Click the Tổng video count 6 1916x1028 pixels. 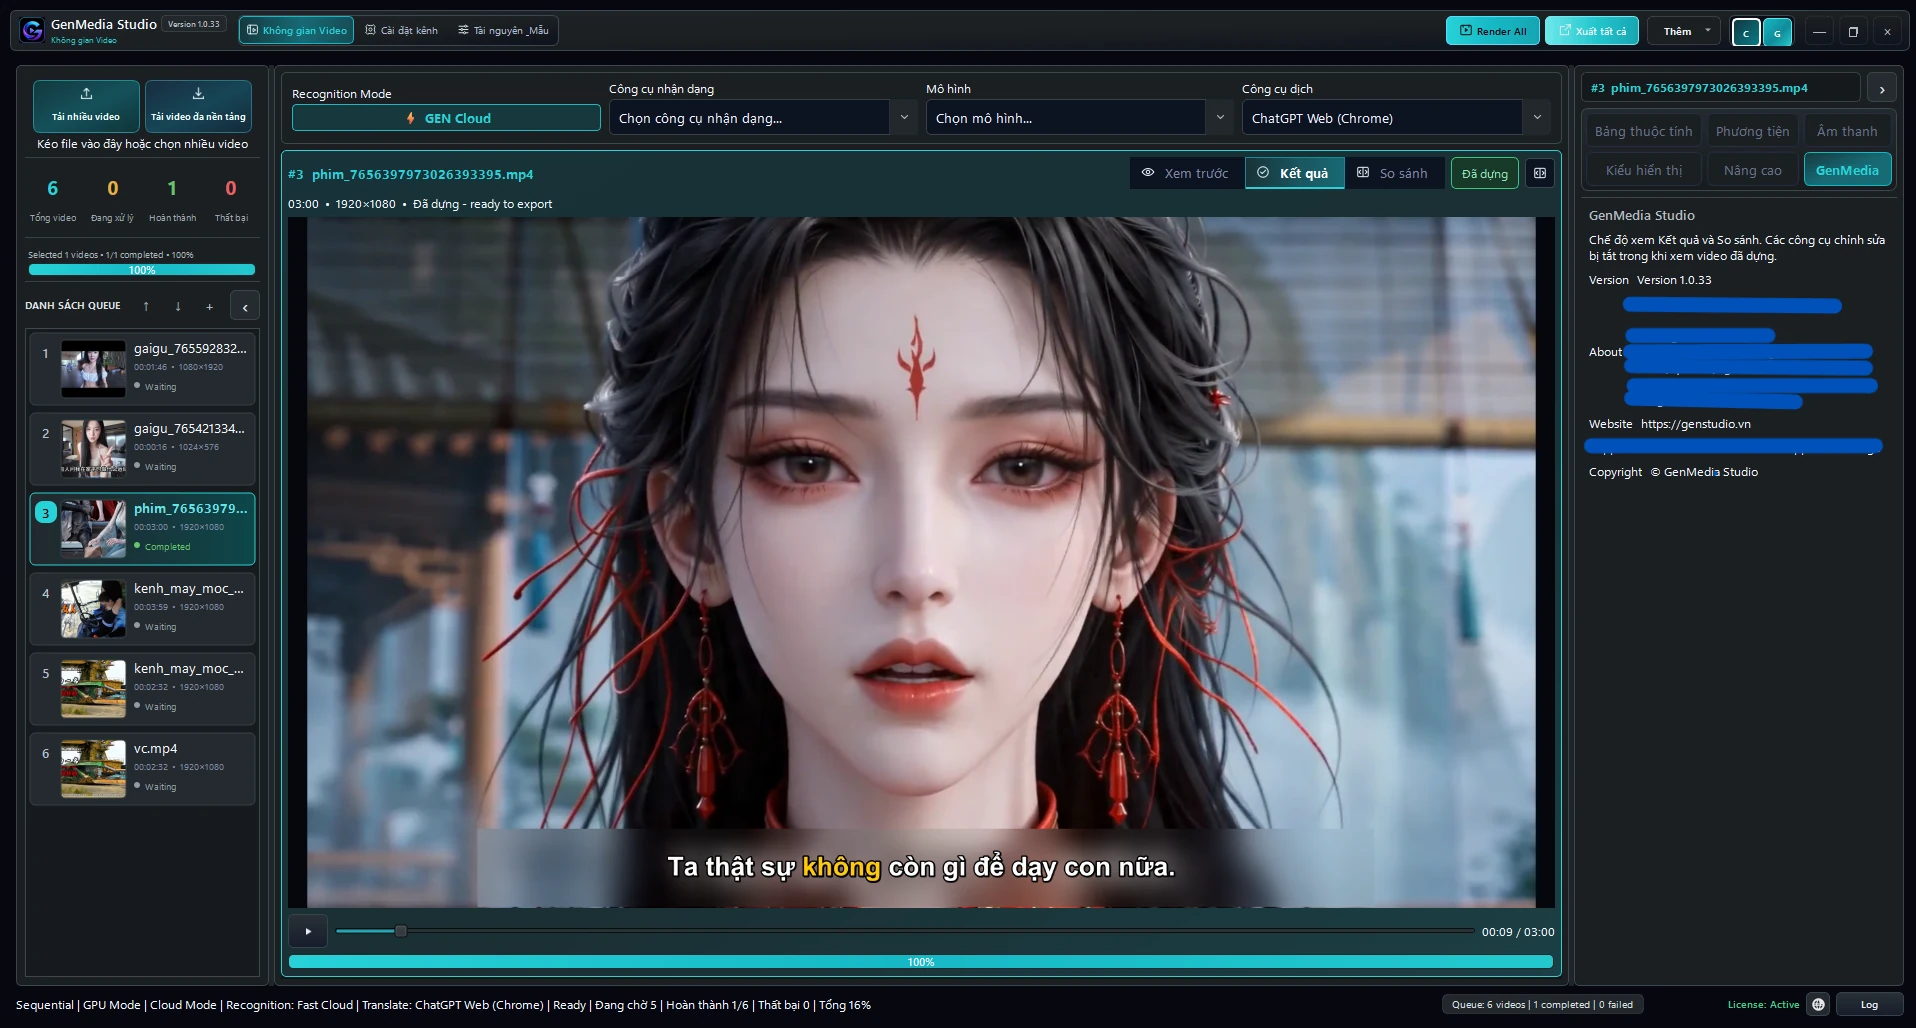coord(53,188)
